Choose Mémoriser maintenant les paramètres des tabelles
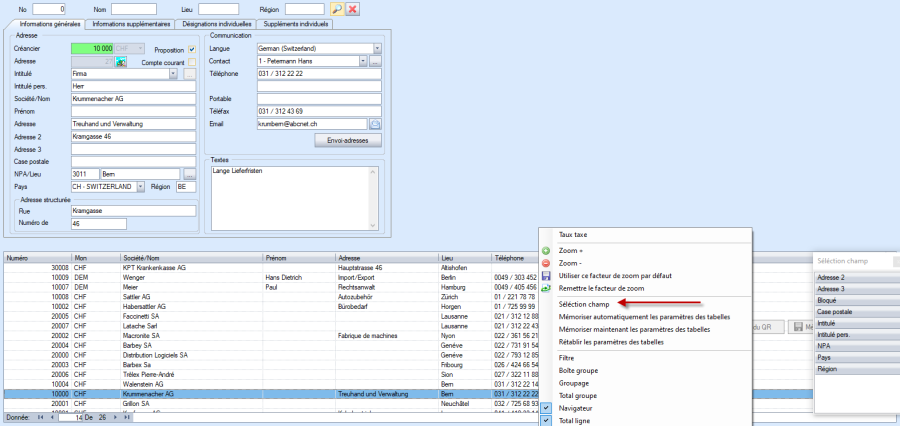900x426 pixels. tap(634, 330)
